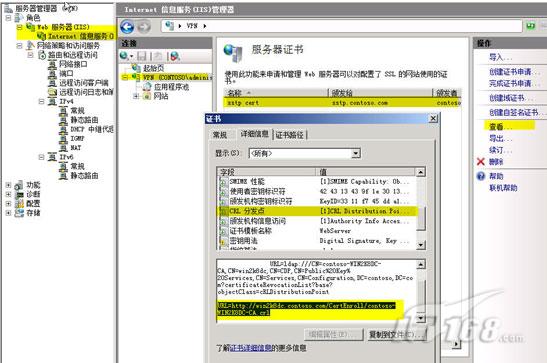This screenshot has width=547, height=363.
Task: Click the blue back navigation arrow
Action: 127,27
